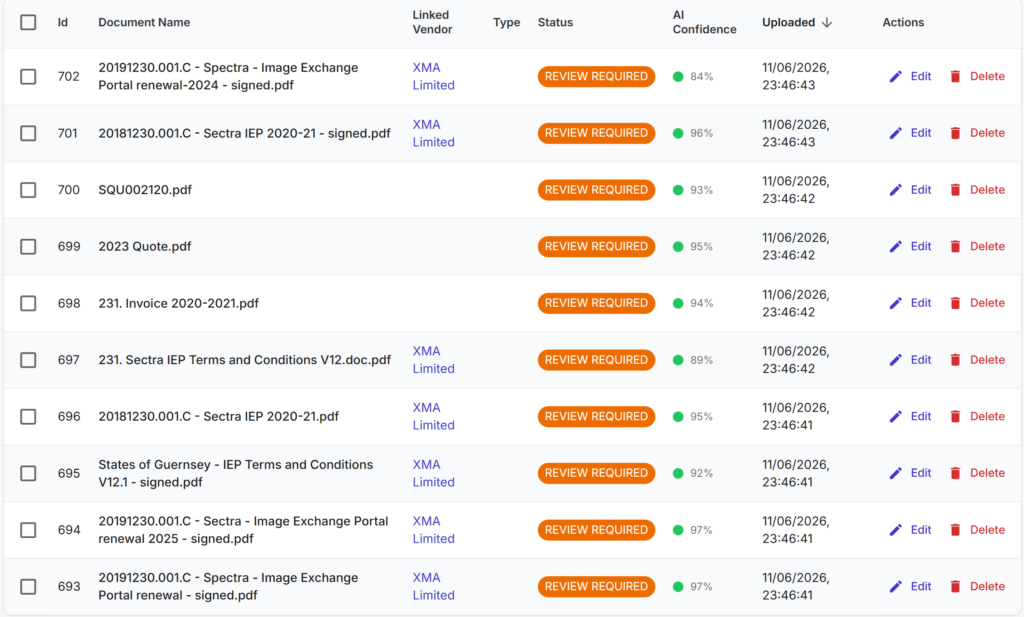Click the trash icon for document 696
This screenshot has width=1024, height=617.
(955, 417)
